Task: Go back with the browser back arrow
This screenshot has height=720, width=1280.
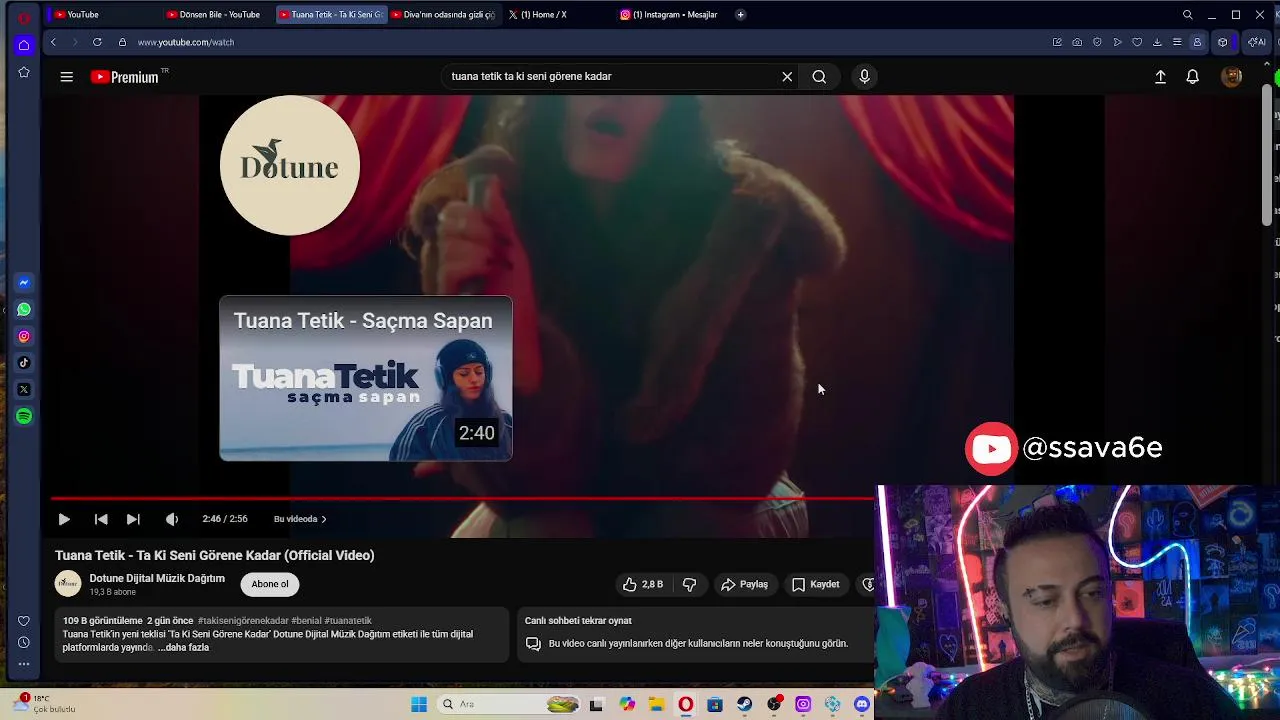Action: 53,42
